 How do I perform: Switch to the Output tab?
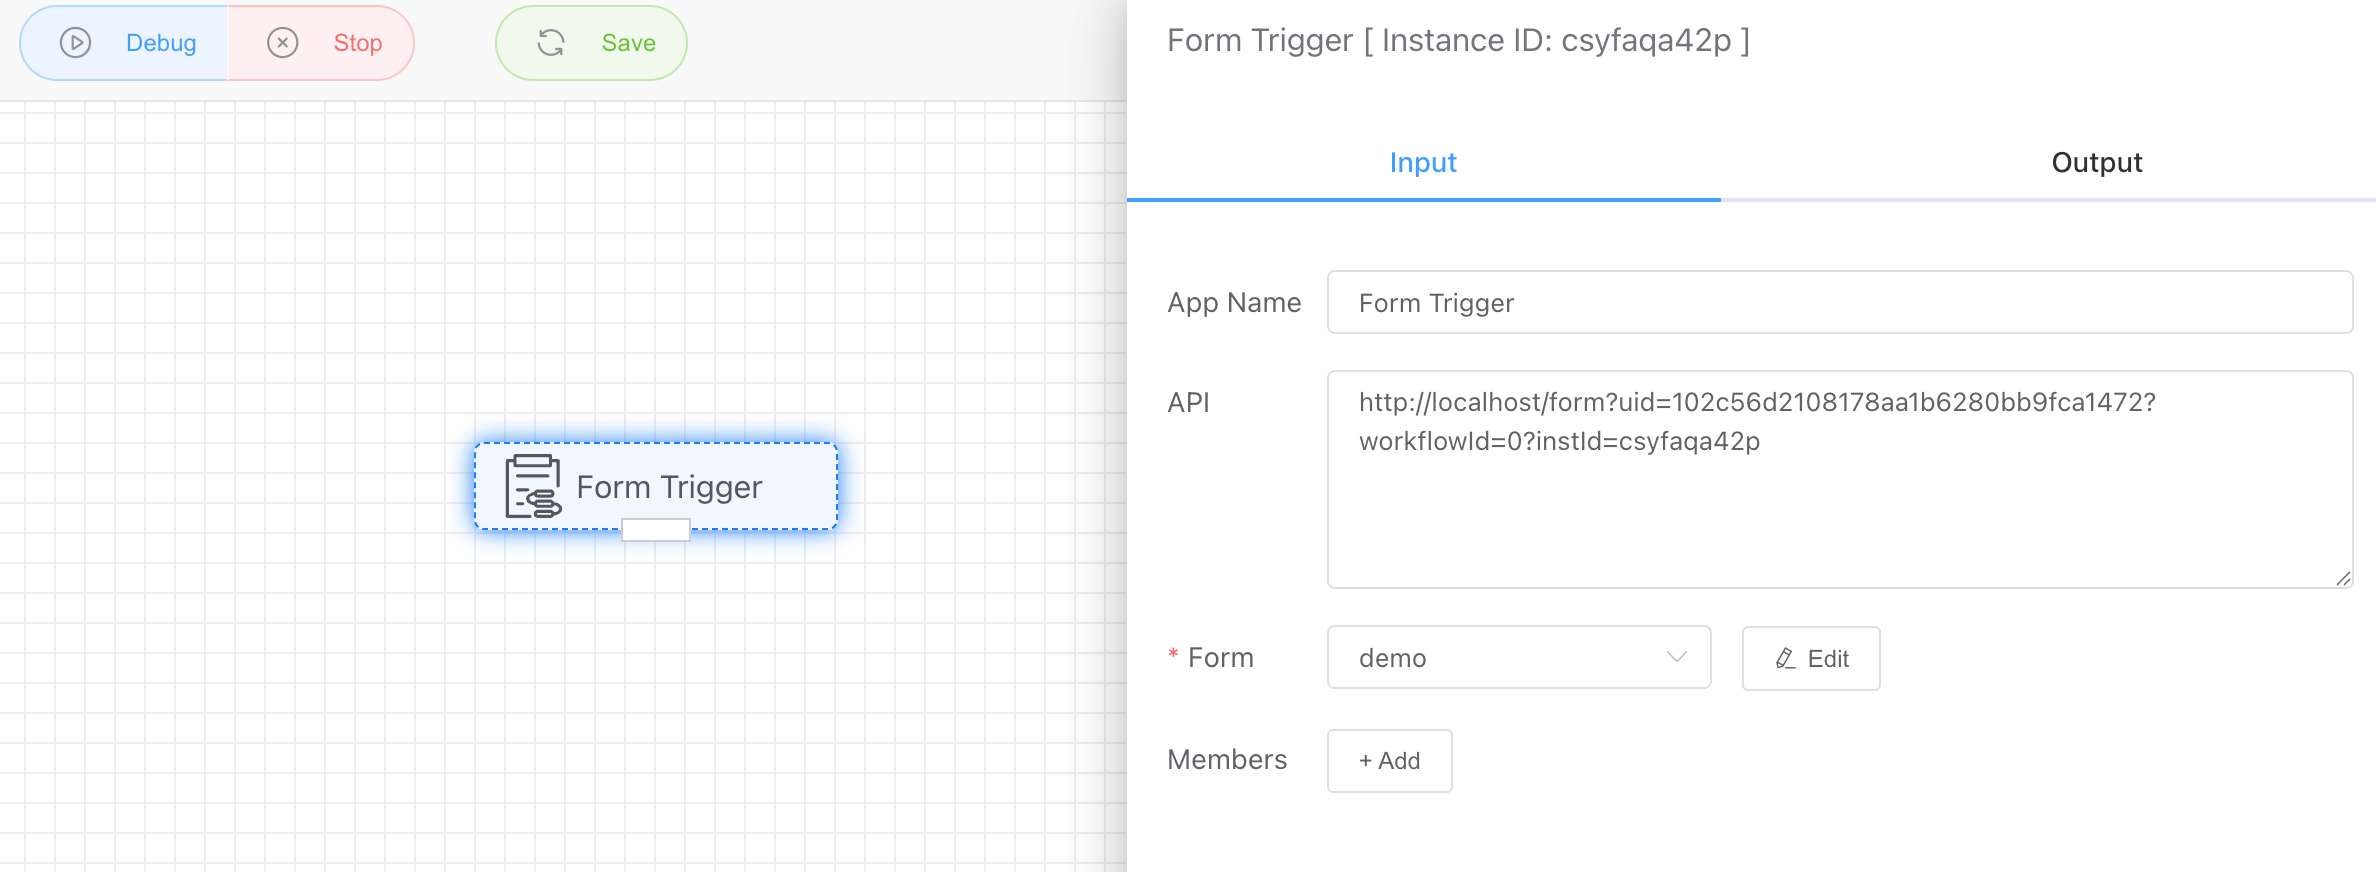tap(2096, 163)
